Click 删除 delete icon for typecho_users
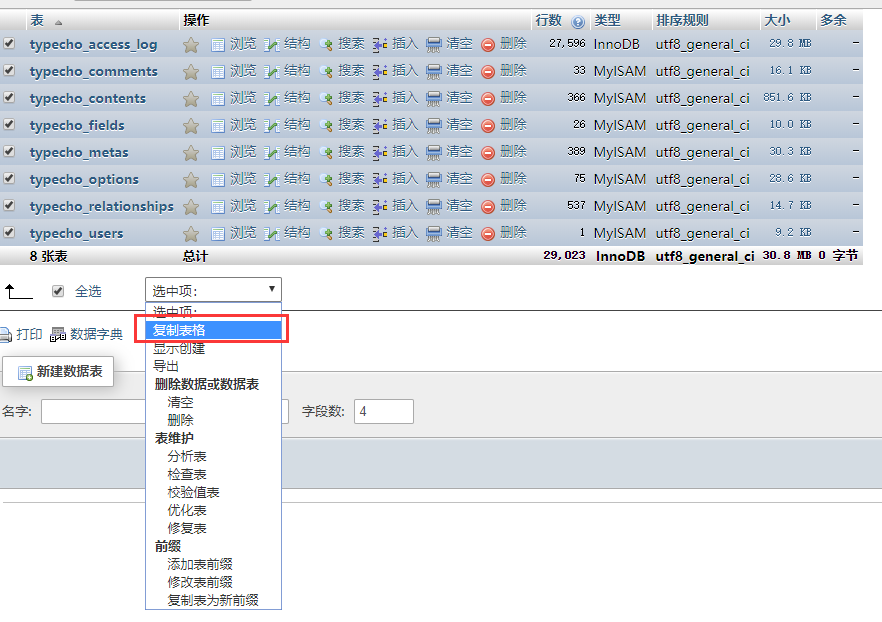The height and width of the screenshot is (622, 882). [488, 234]
